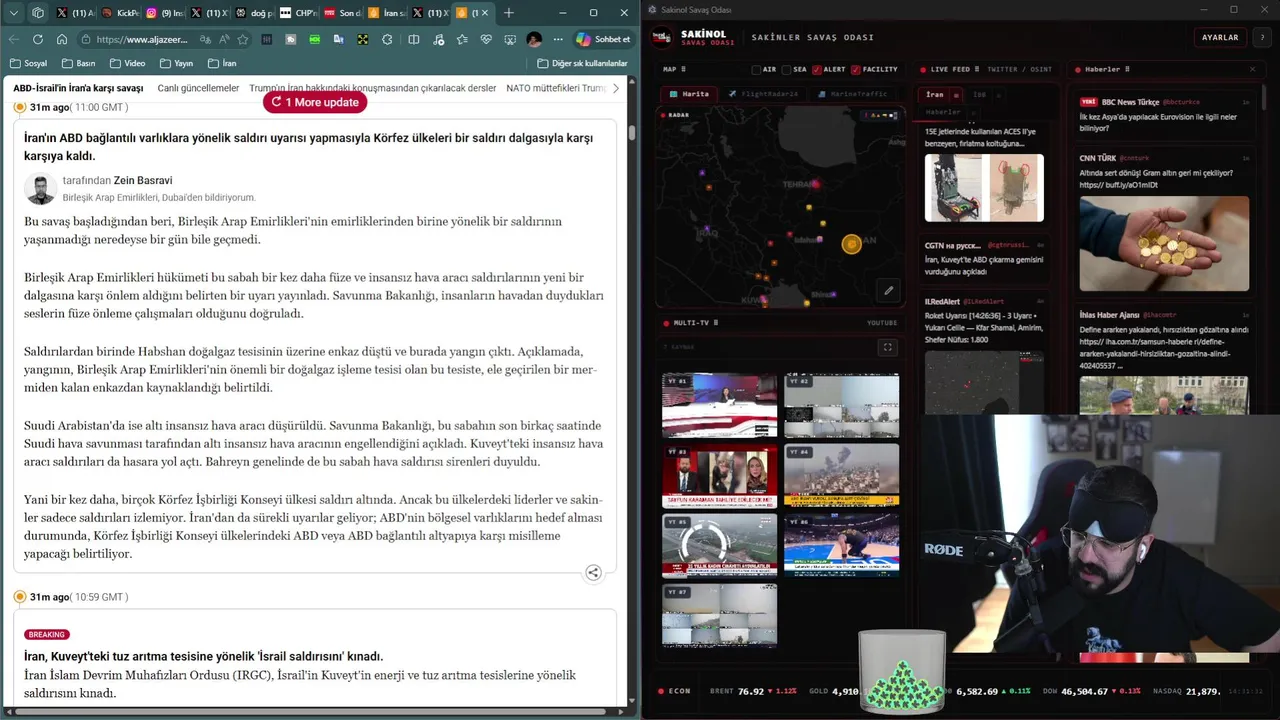This screenshot has height=720, width=1280.
Task: Open Trump'ın İran konuşması dersleri link
Action: point(373,88)
